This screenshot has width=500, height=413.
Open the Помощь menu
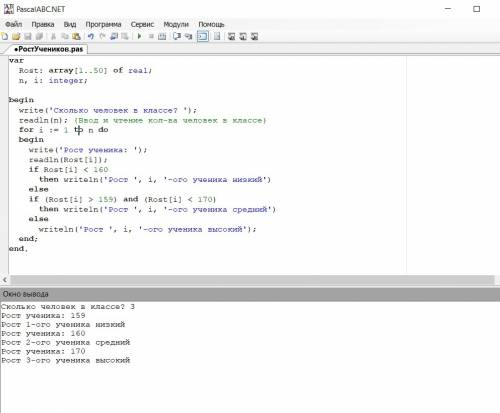pos(211,24)
